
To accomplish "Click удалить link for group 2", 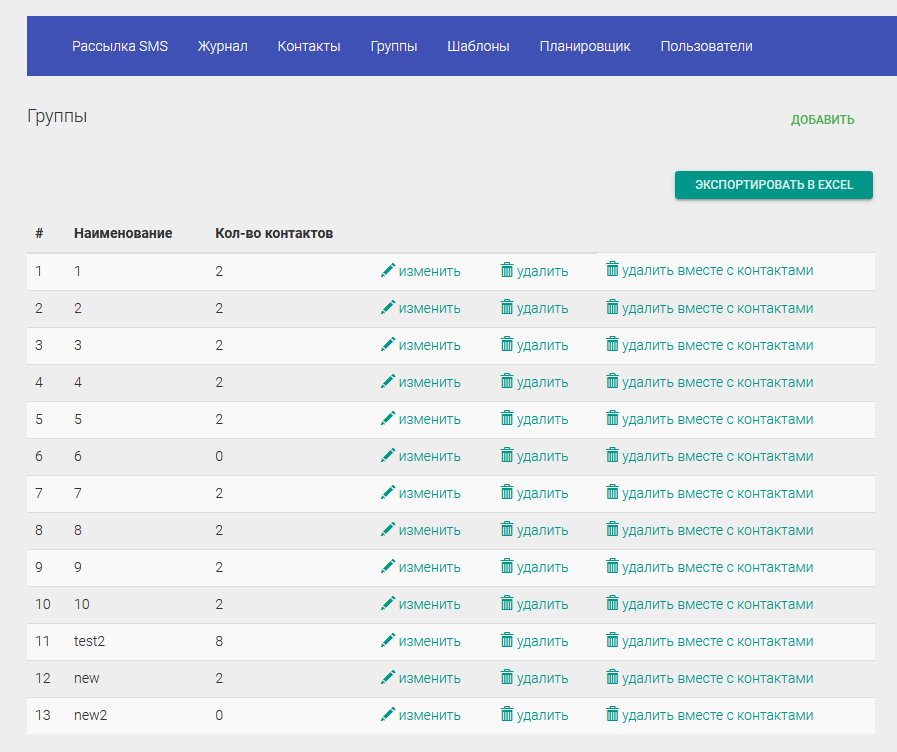I will click(542, 309).
